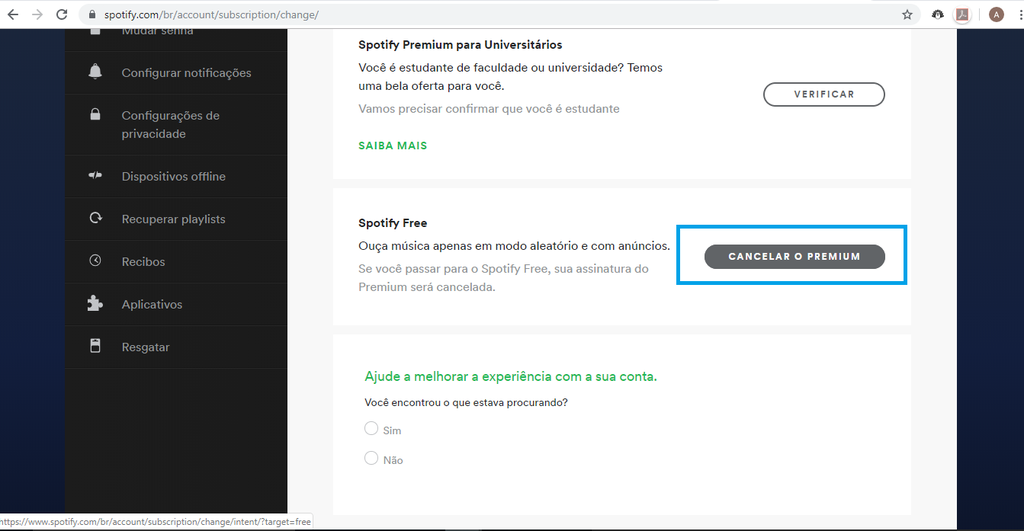This screenshot has height=531, width=1024.
Task: Click the browser address bar URL
Action: click(x=211, y=14)
